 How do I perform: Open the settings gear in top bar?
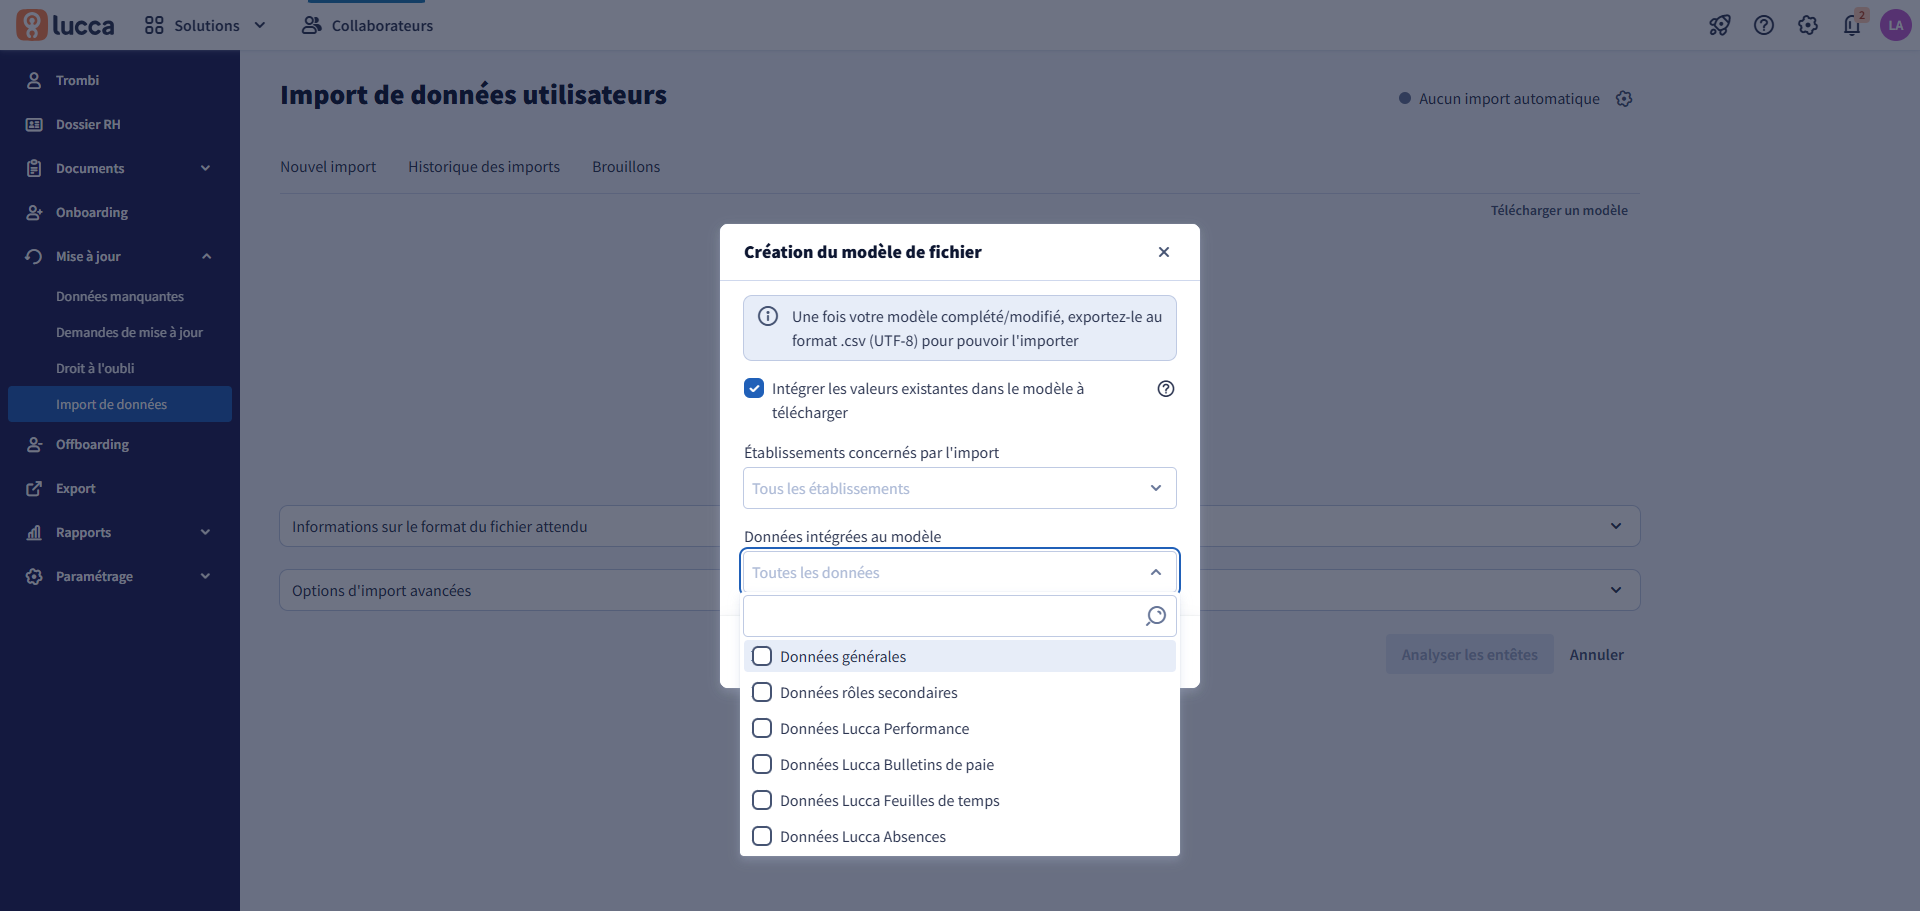(x=1808, y=25)
